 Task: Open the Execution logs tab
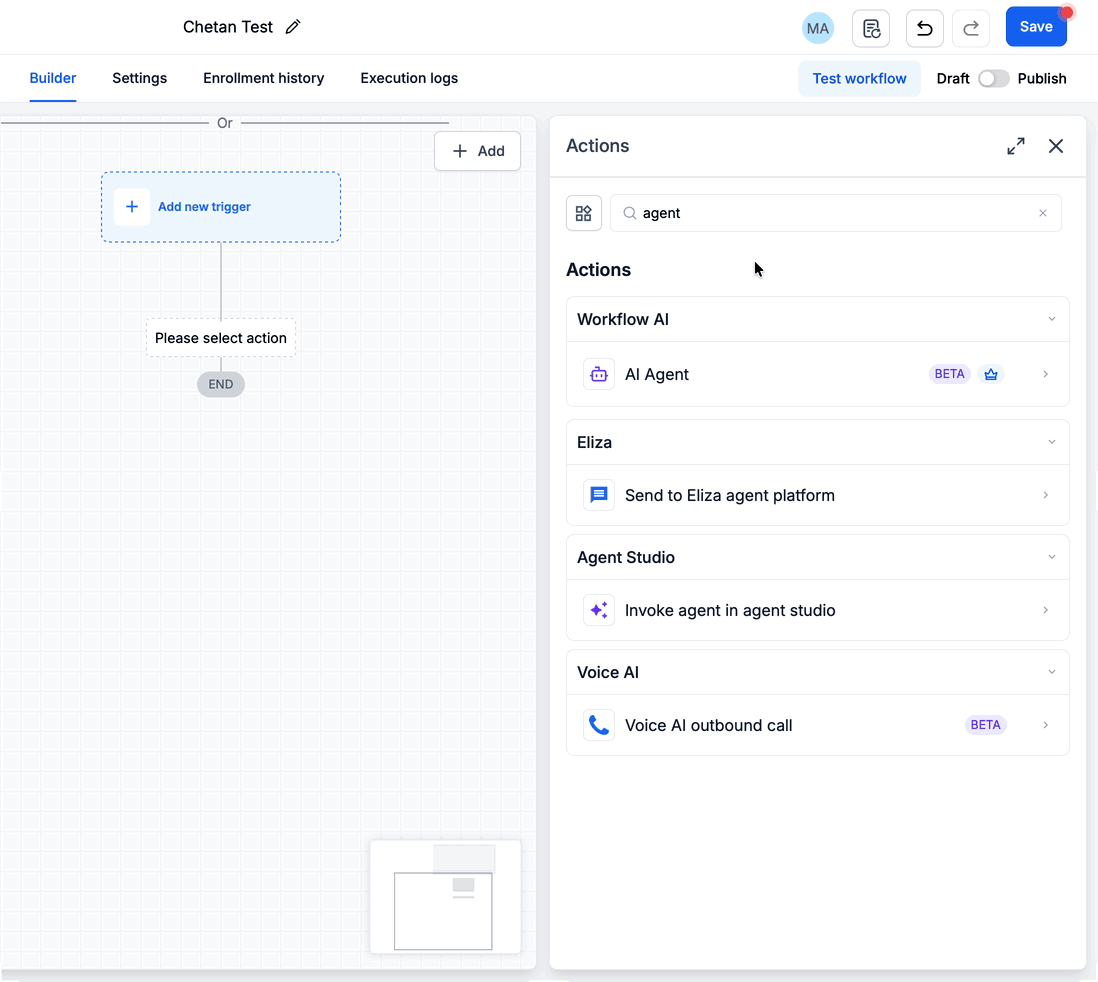409,78
